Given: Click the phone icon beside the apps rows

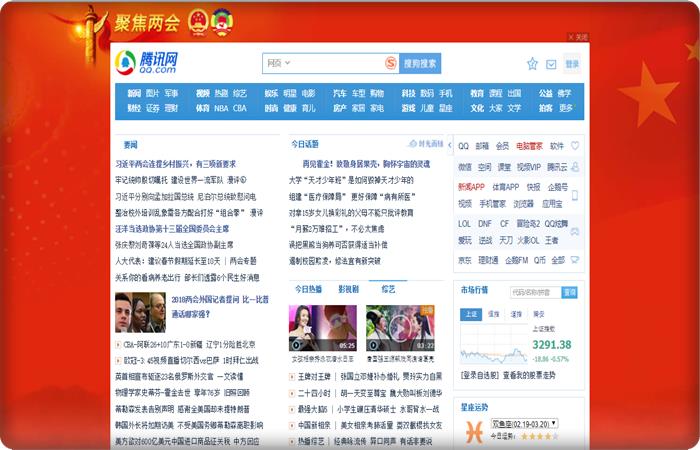Looking at the screenshot, I should 575,195.
